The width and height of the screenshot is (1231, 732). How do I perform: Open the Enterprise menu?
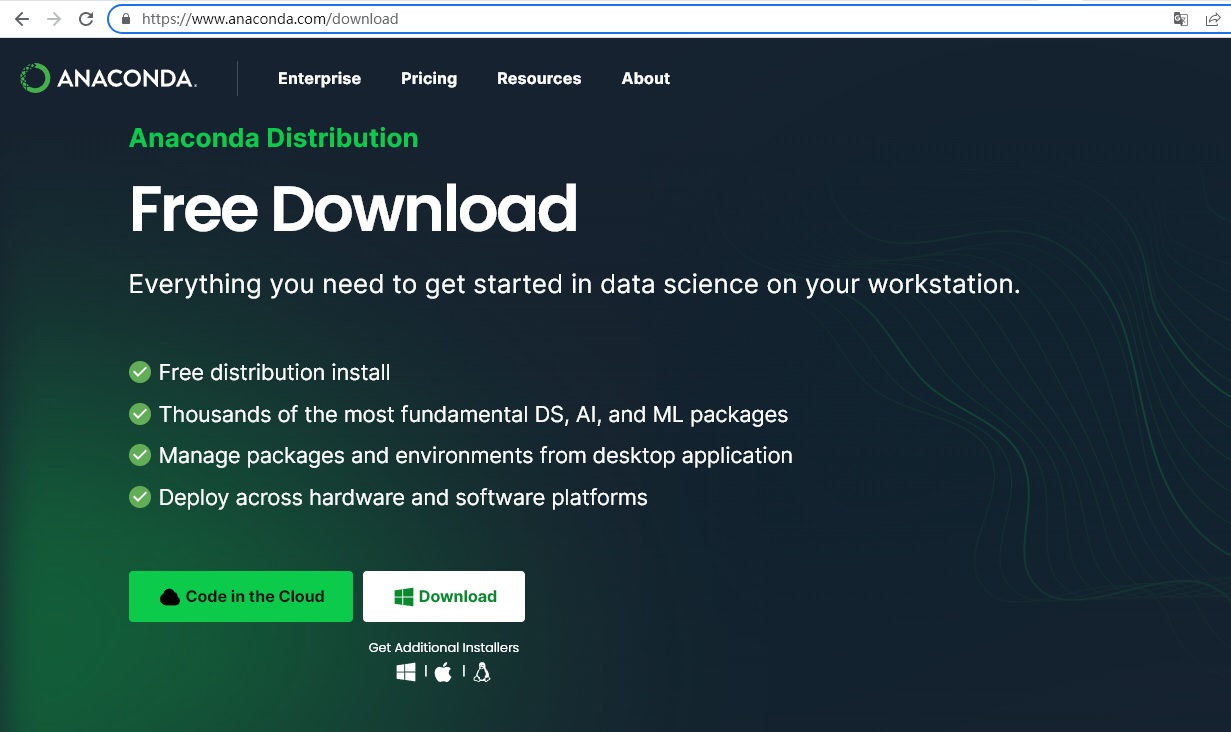319,79
